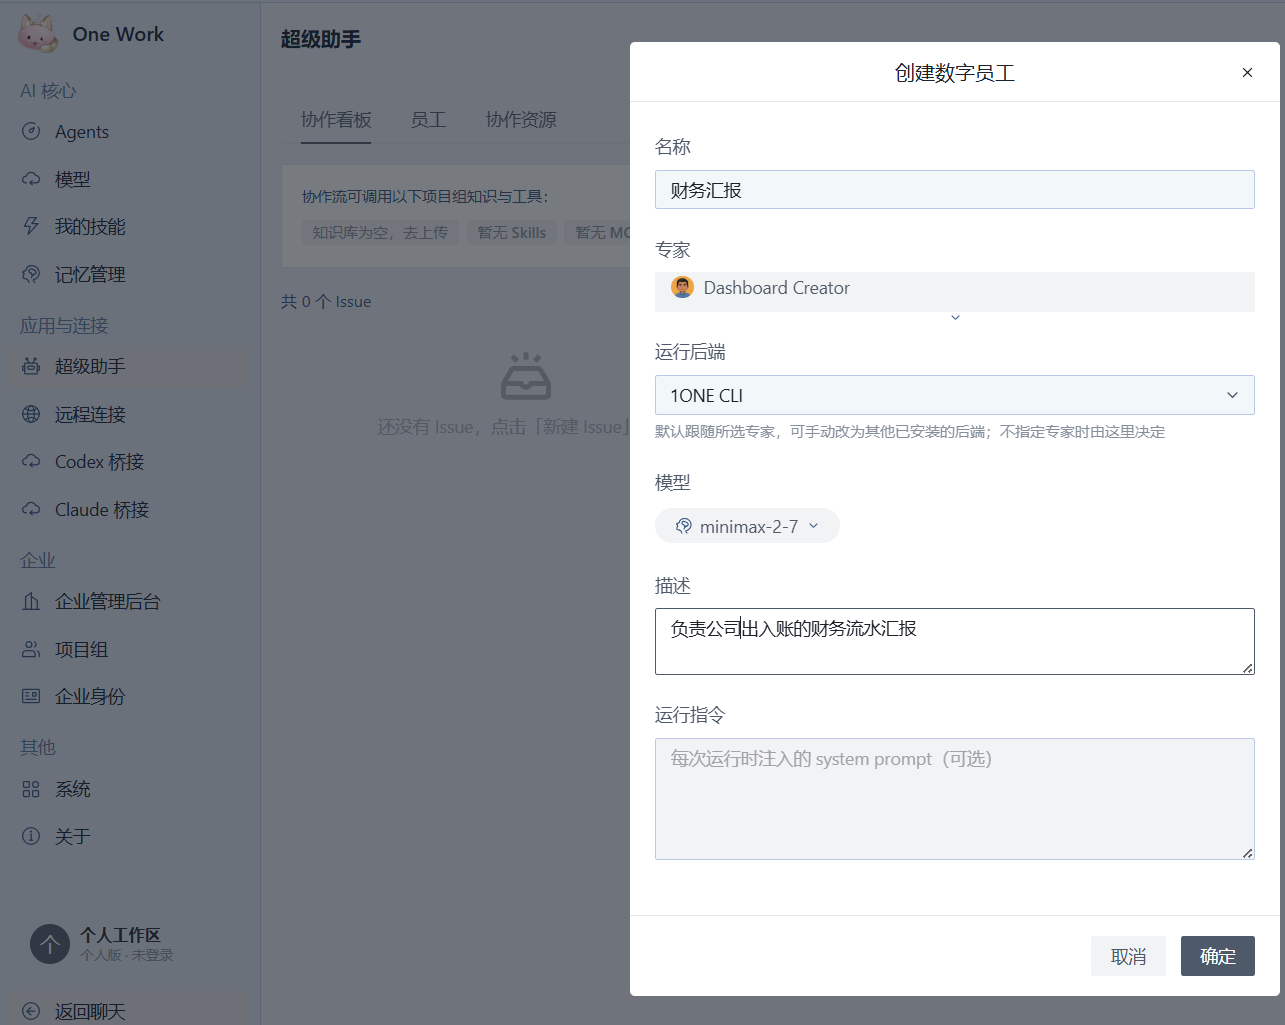Open Agents from the sidebar icon
1285x1025 pixels.
pyautogui.click(x=31, y=131)
